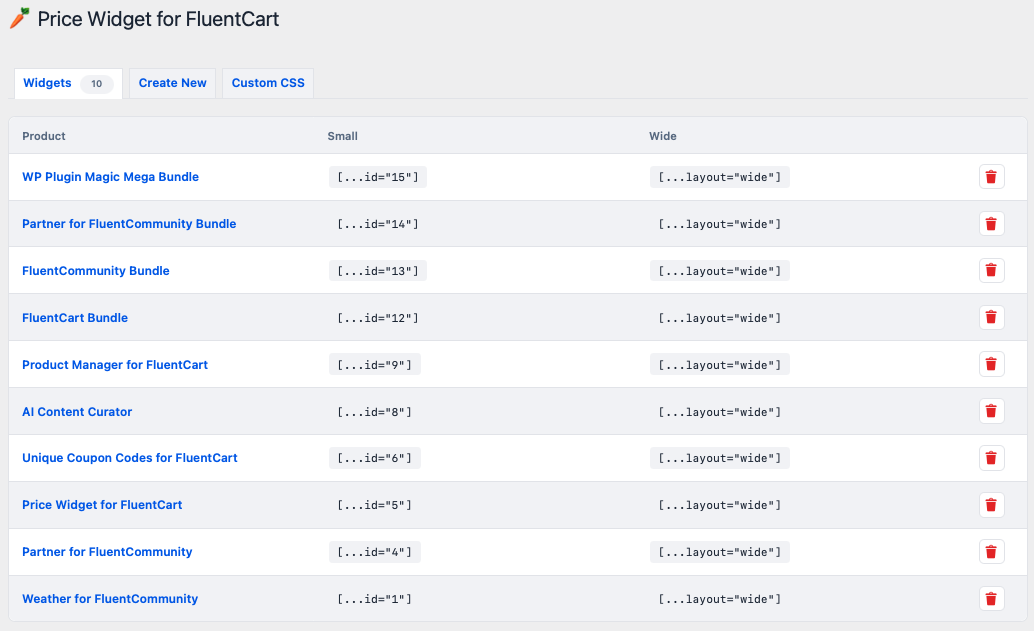Copy wide shortcode for WP Plugin Magic Mega Bundle
1034x631 pixels.
pyautogui.click(x=719, y=177)
